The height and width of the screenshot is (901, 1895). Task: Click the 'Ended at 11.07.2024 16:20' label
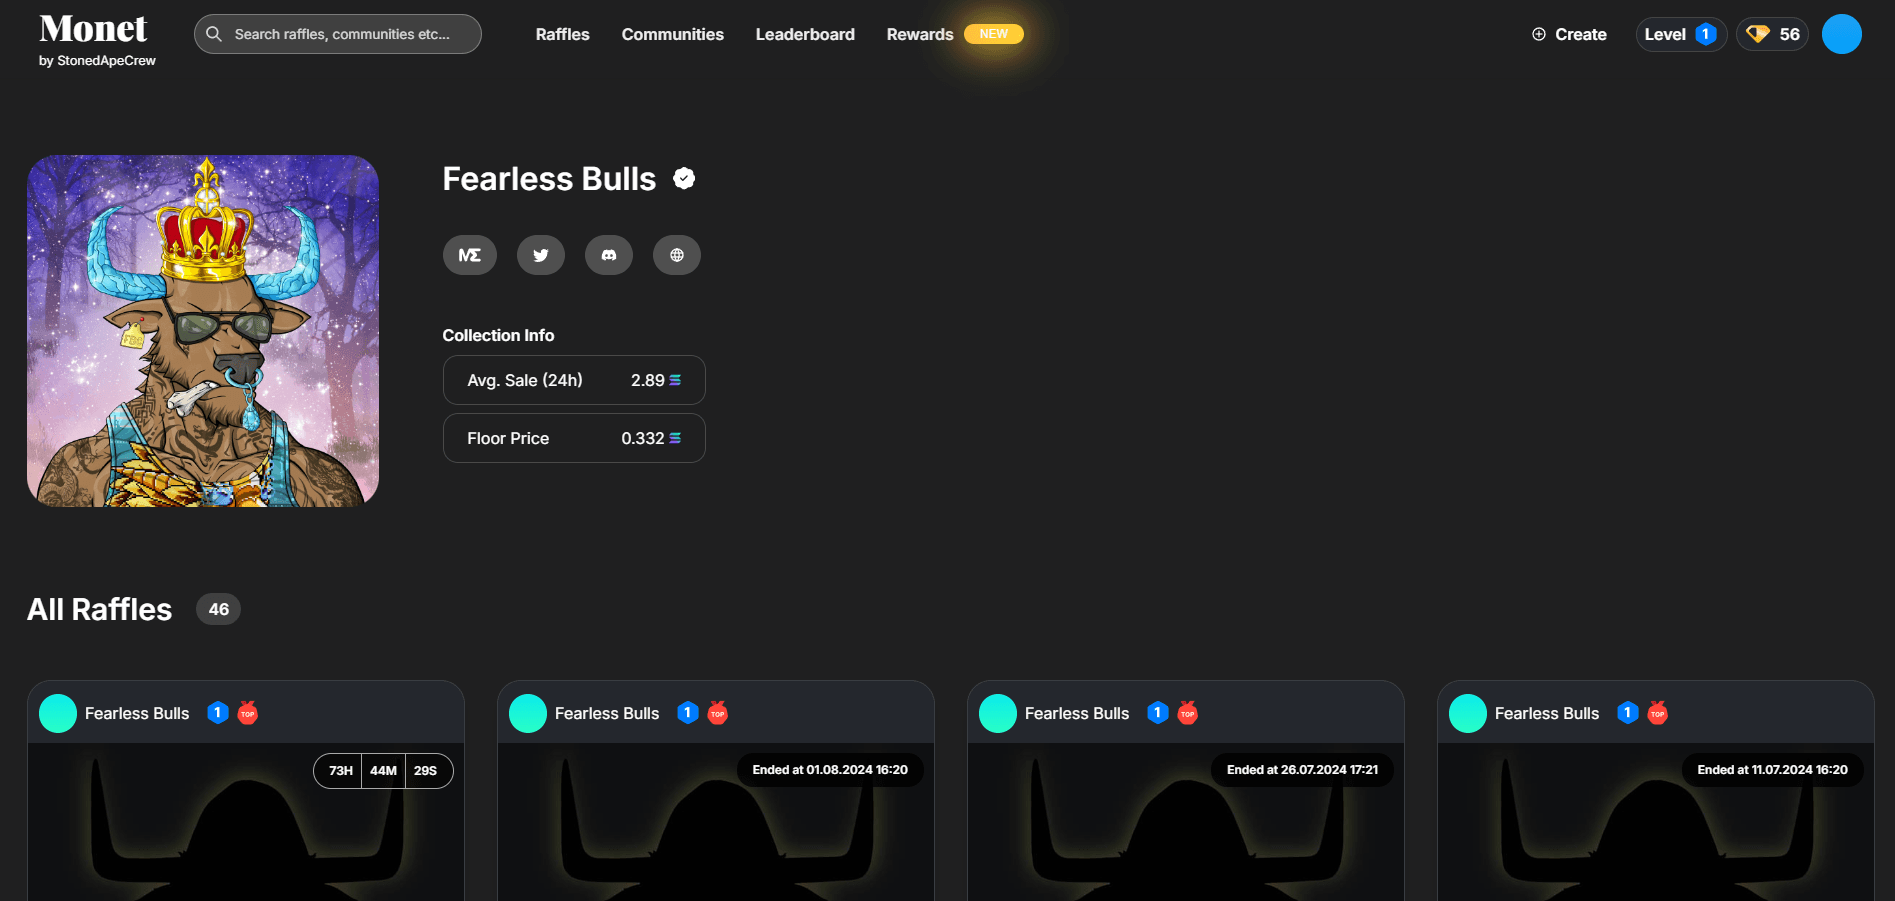[1772, 770]
